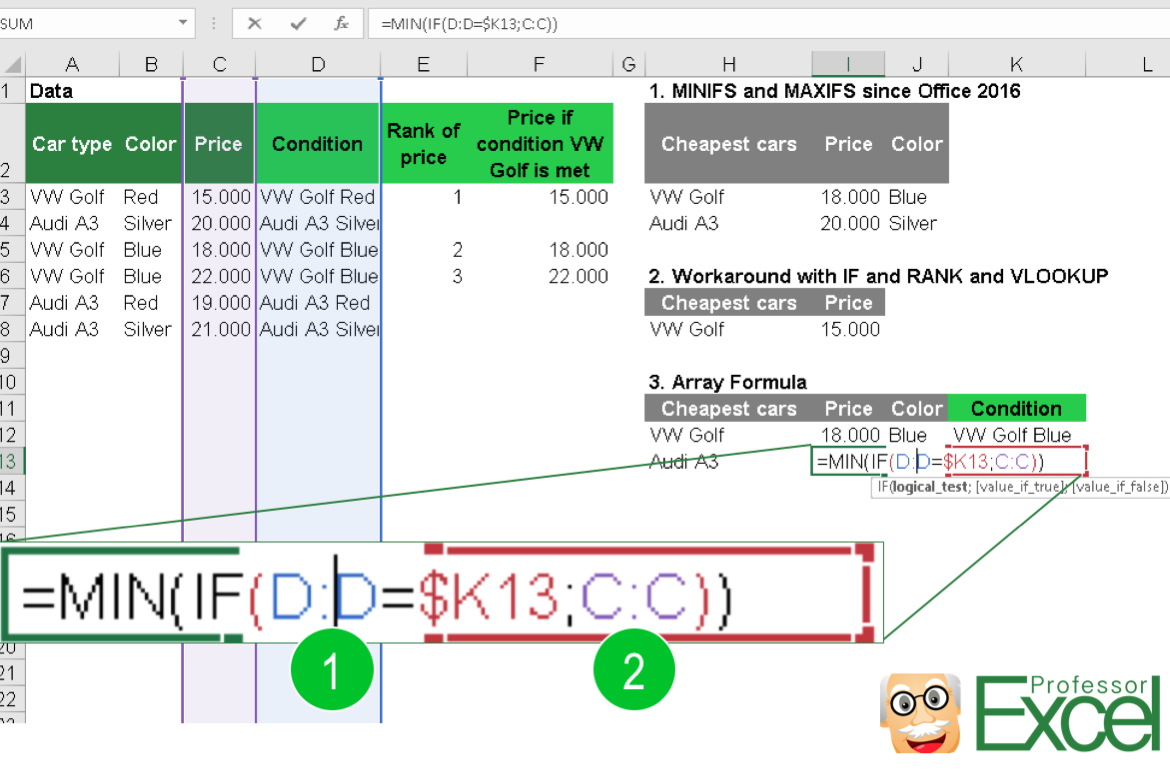Open the Name Box dropdown

point(182,22)
